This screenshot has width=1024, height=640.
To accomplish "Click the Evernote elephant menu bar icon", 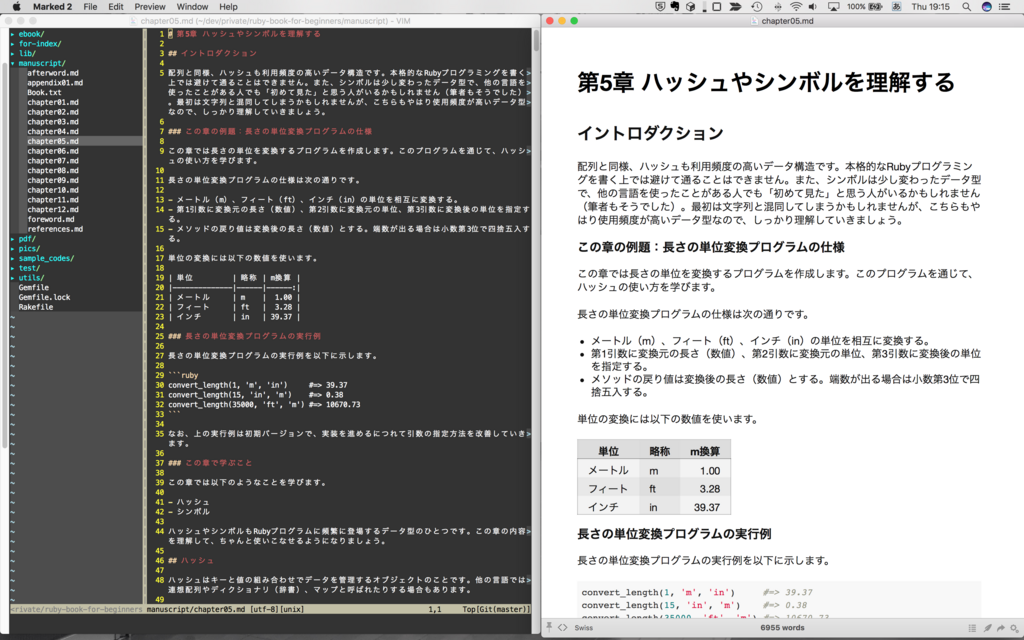I will [675, 7].
